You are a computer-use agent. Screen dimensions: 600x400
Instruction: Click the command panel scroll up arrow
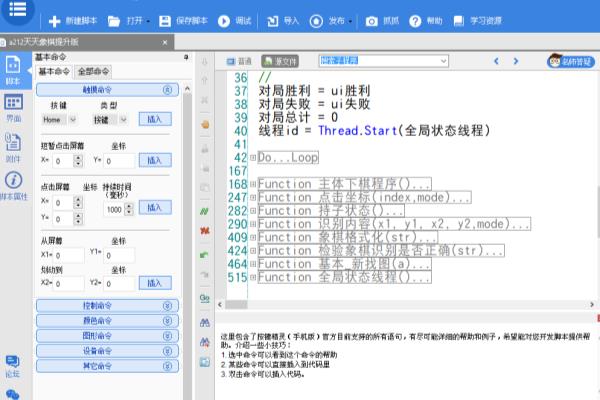(x=188, y=89)
